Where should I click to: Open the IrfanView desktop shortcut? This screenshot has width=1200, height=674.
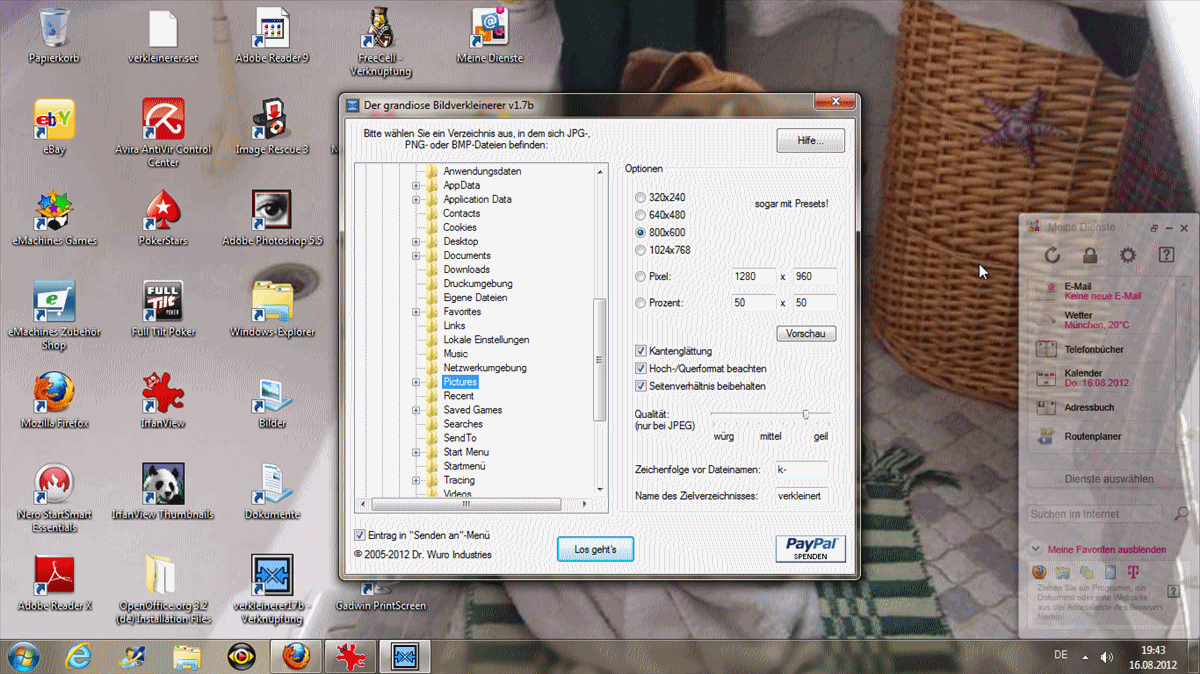pos(162,393)
